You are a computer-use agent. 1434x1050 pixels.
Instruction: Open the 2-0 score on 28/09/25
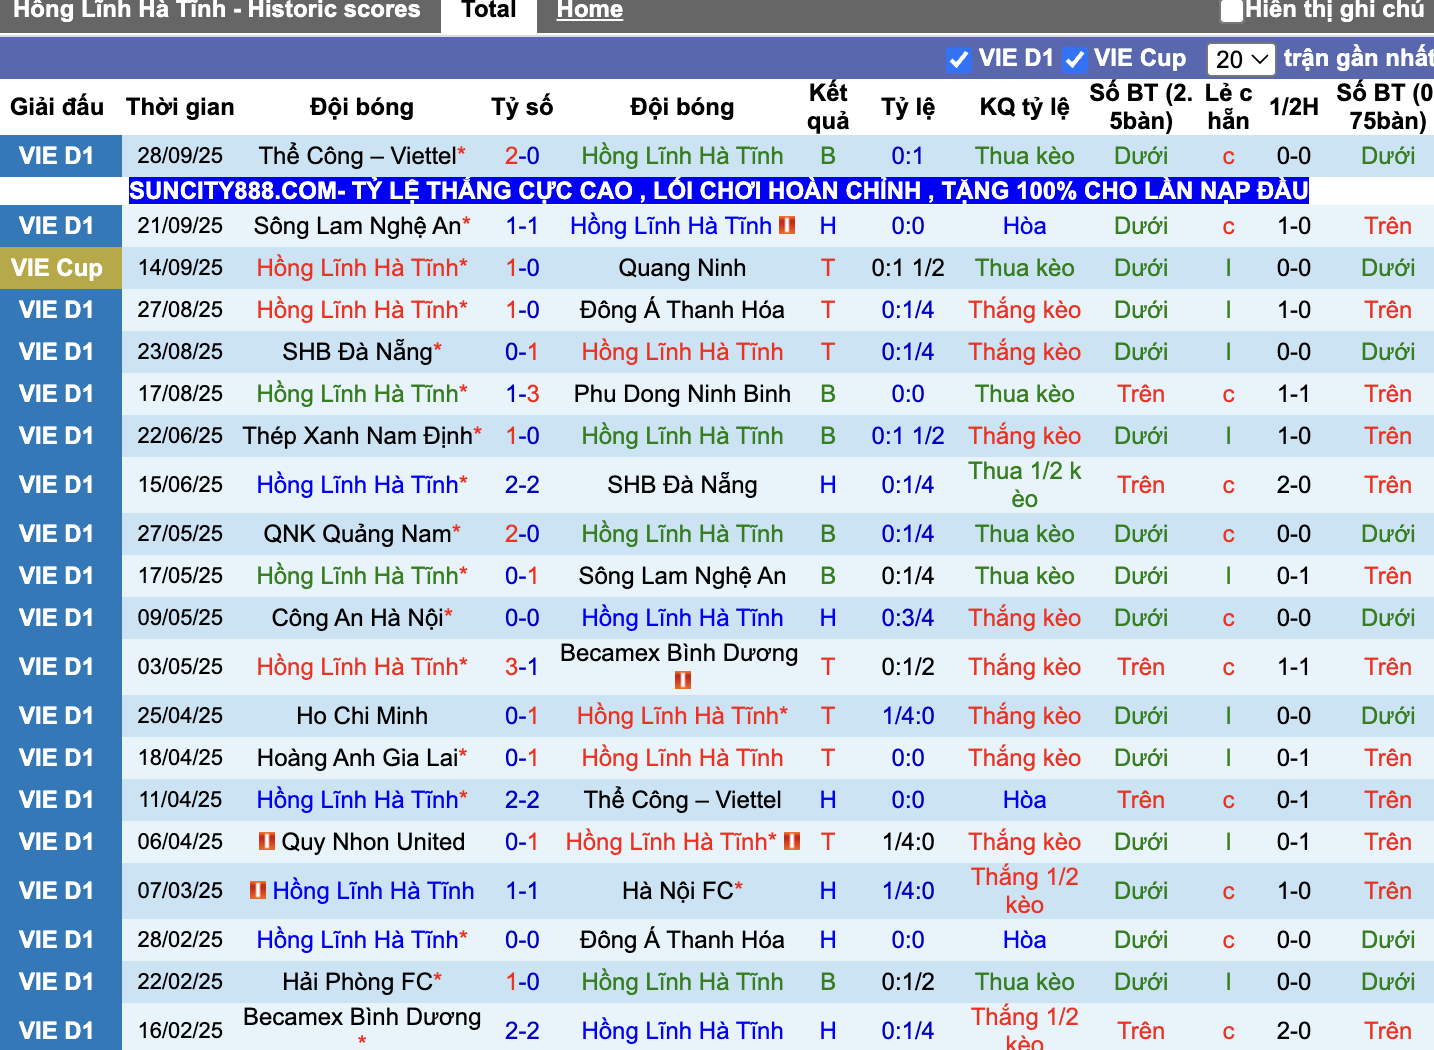(522, 156)
